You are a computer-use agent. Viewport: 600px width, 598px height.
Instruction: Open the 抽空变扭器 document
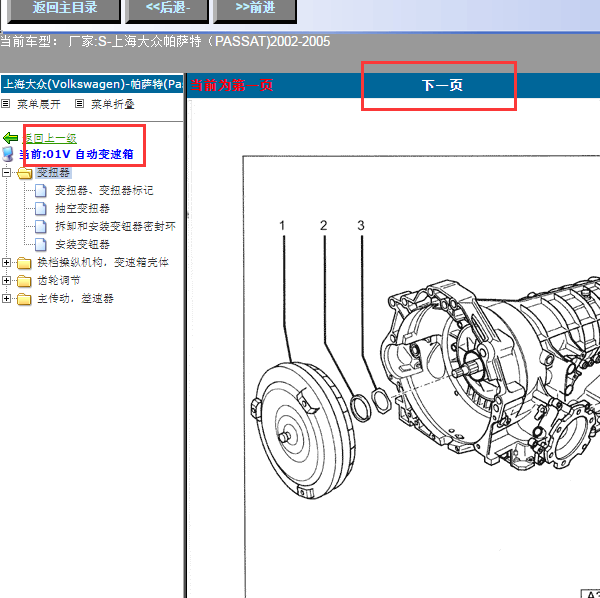82,209
